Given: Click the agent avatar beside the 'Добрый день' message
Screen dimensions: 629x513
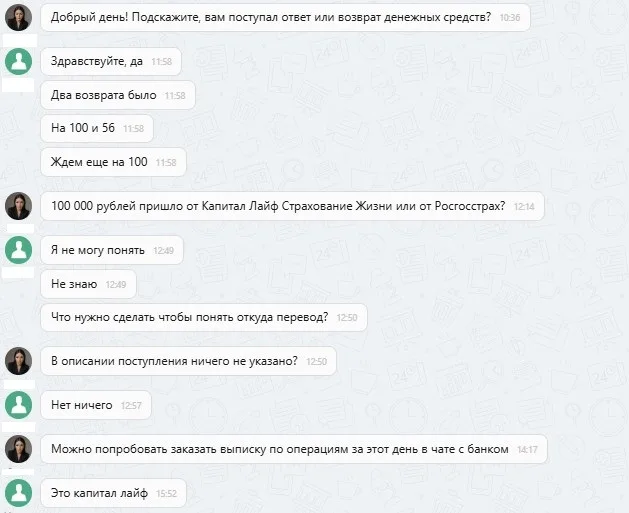Looking at the screenshot, I should pos(18,17).
